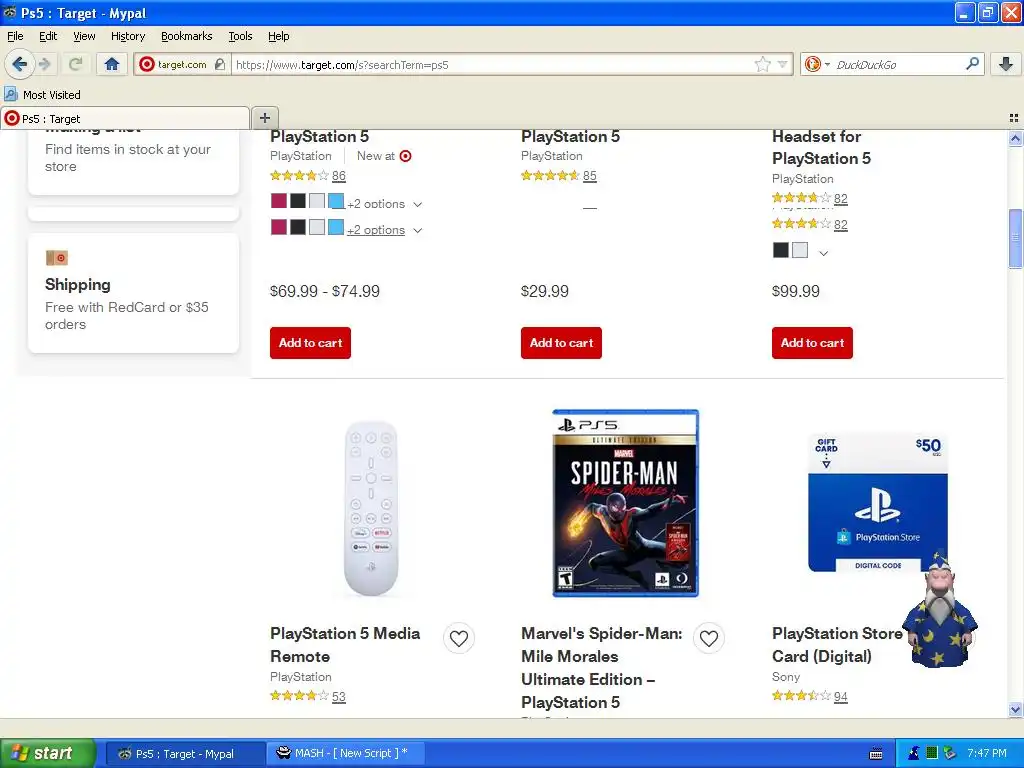Viewport: 1024px width, 768px height.
Task: Click the wizard tray icon in system tray
Action: pyautogui.click(x=914, y=753)
